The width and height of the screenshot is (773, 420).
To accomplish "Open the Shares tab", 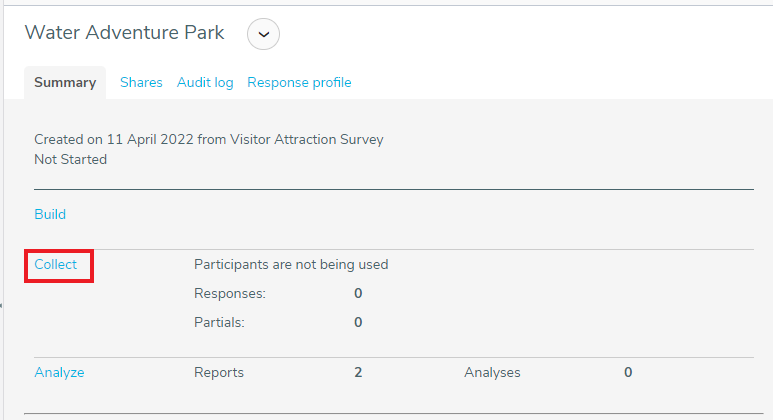I will pyautogui.click(x=141, y=83).
